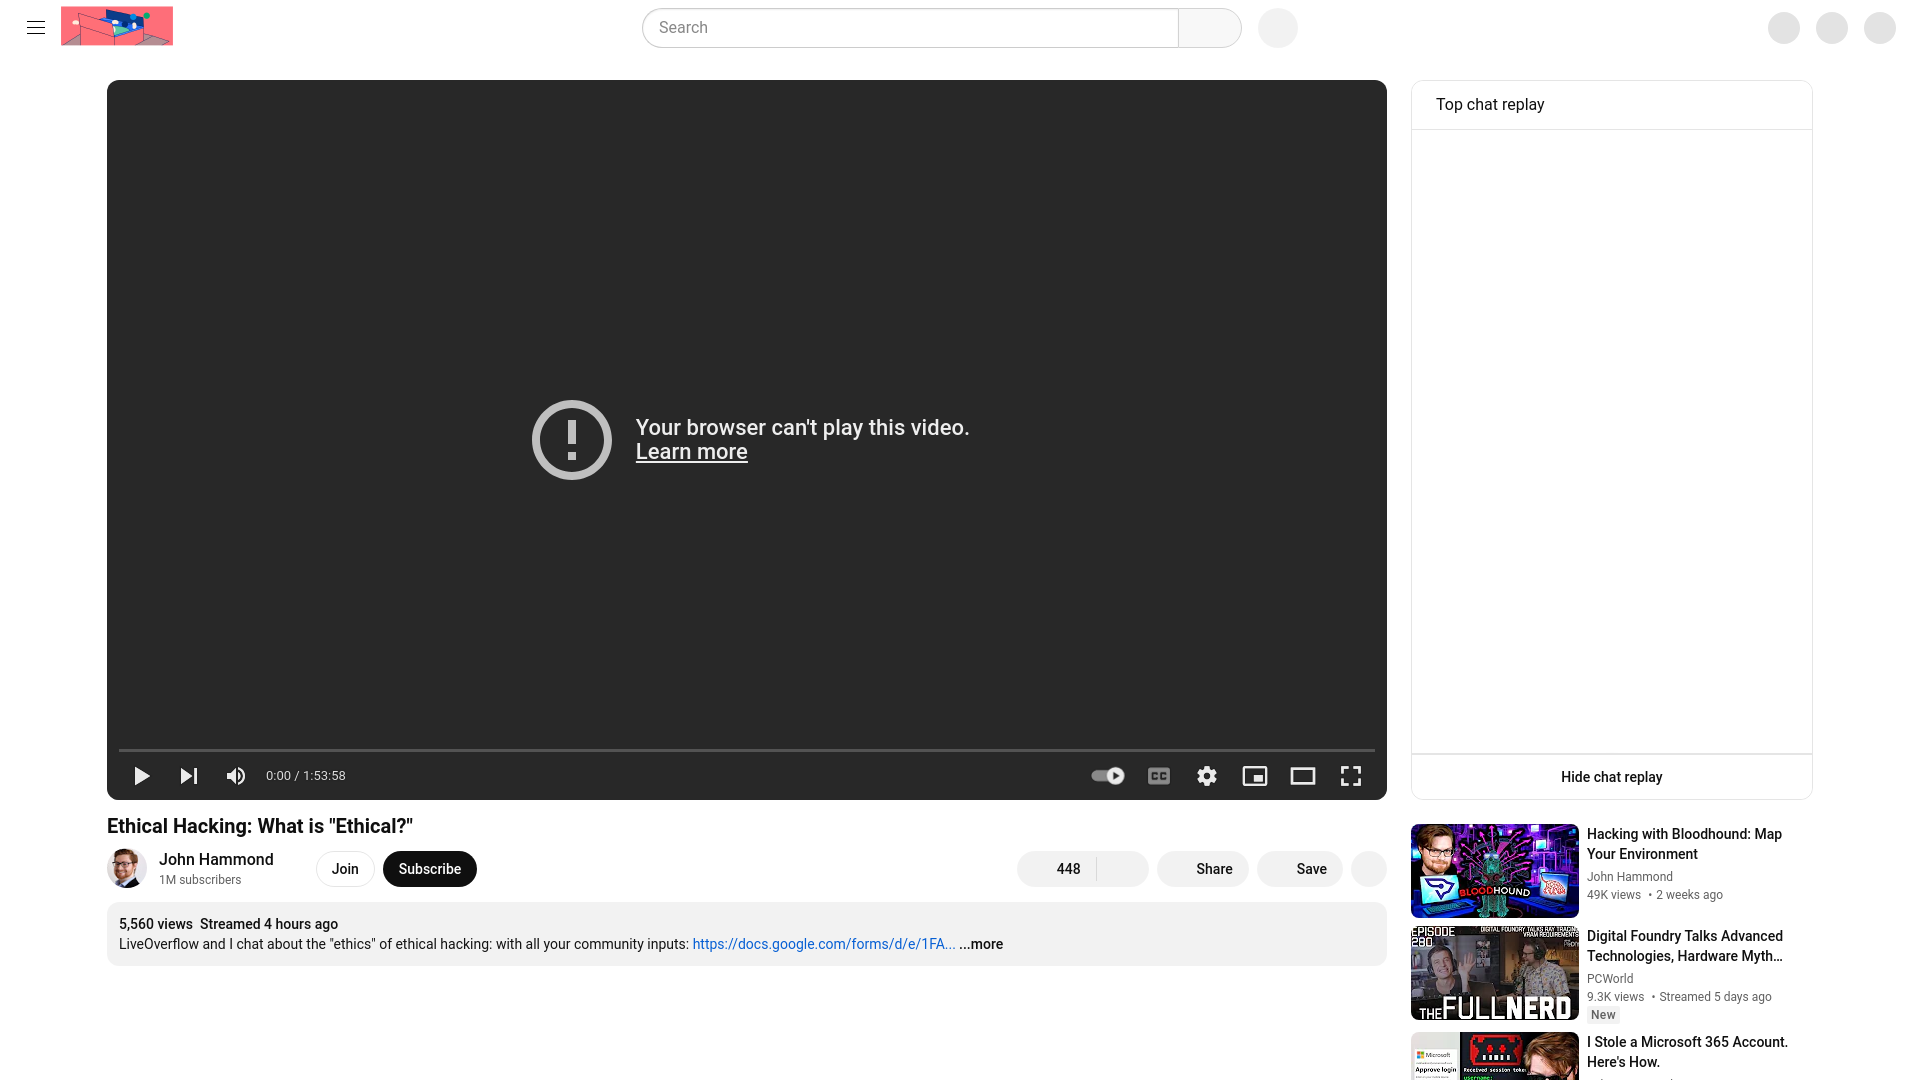Subscribe to John Hammond channel
Screen dimensions: 1920x1080
tap(430, 868)
